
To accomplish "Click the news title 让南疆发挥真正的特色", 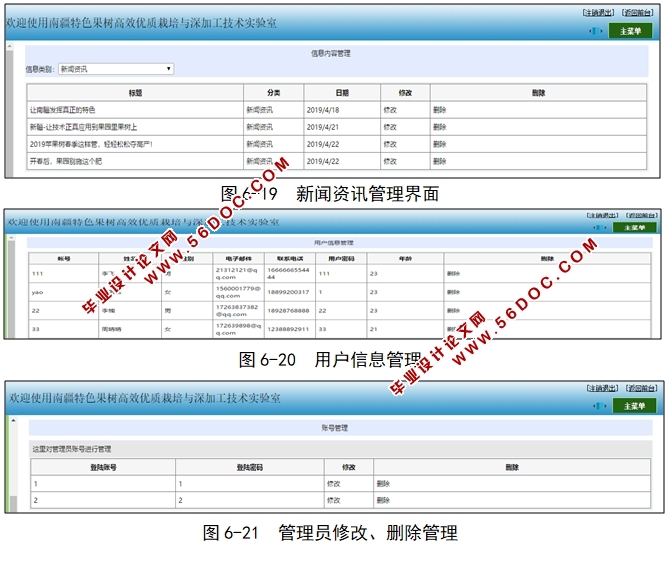I will tap(62, 110).
